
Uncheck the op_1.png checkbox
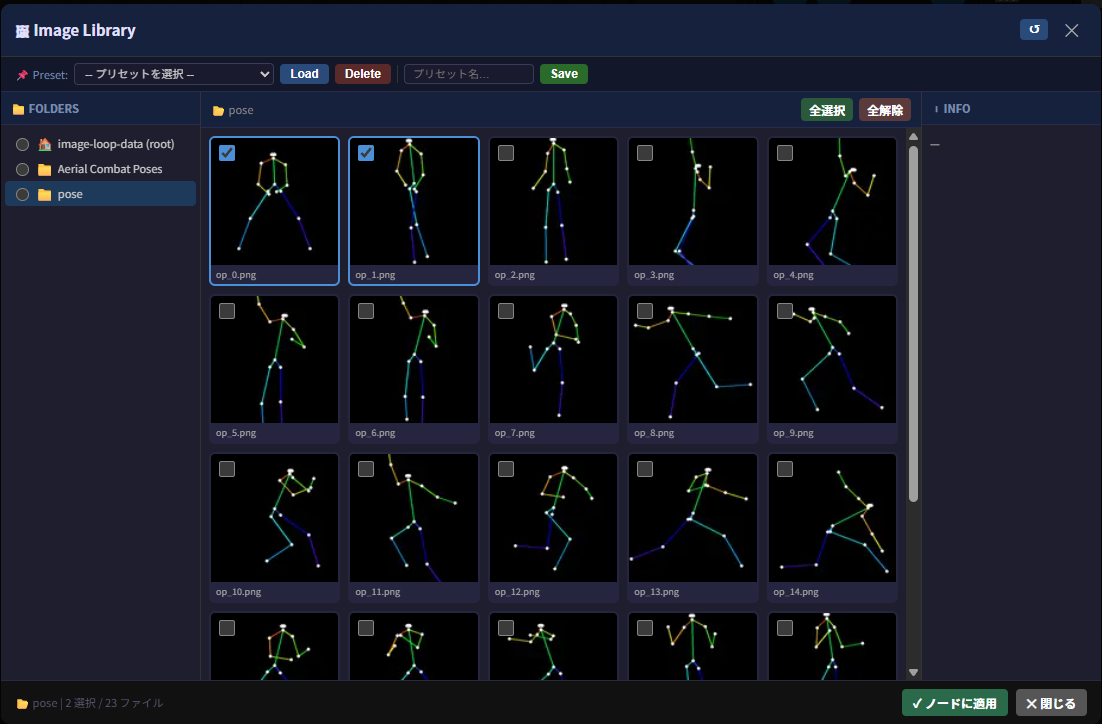pyautogui.click(x=366, y=153)
